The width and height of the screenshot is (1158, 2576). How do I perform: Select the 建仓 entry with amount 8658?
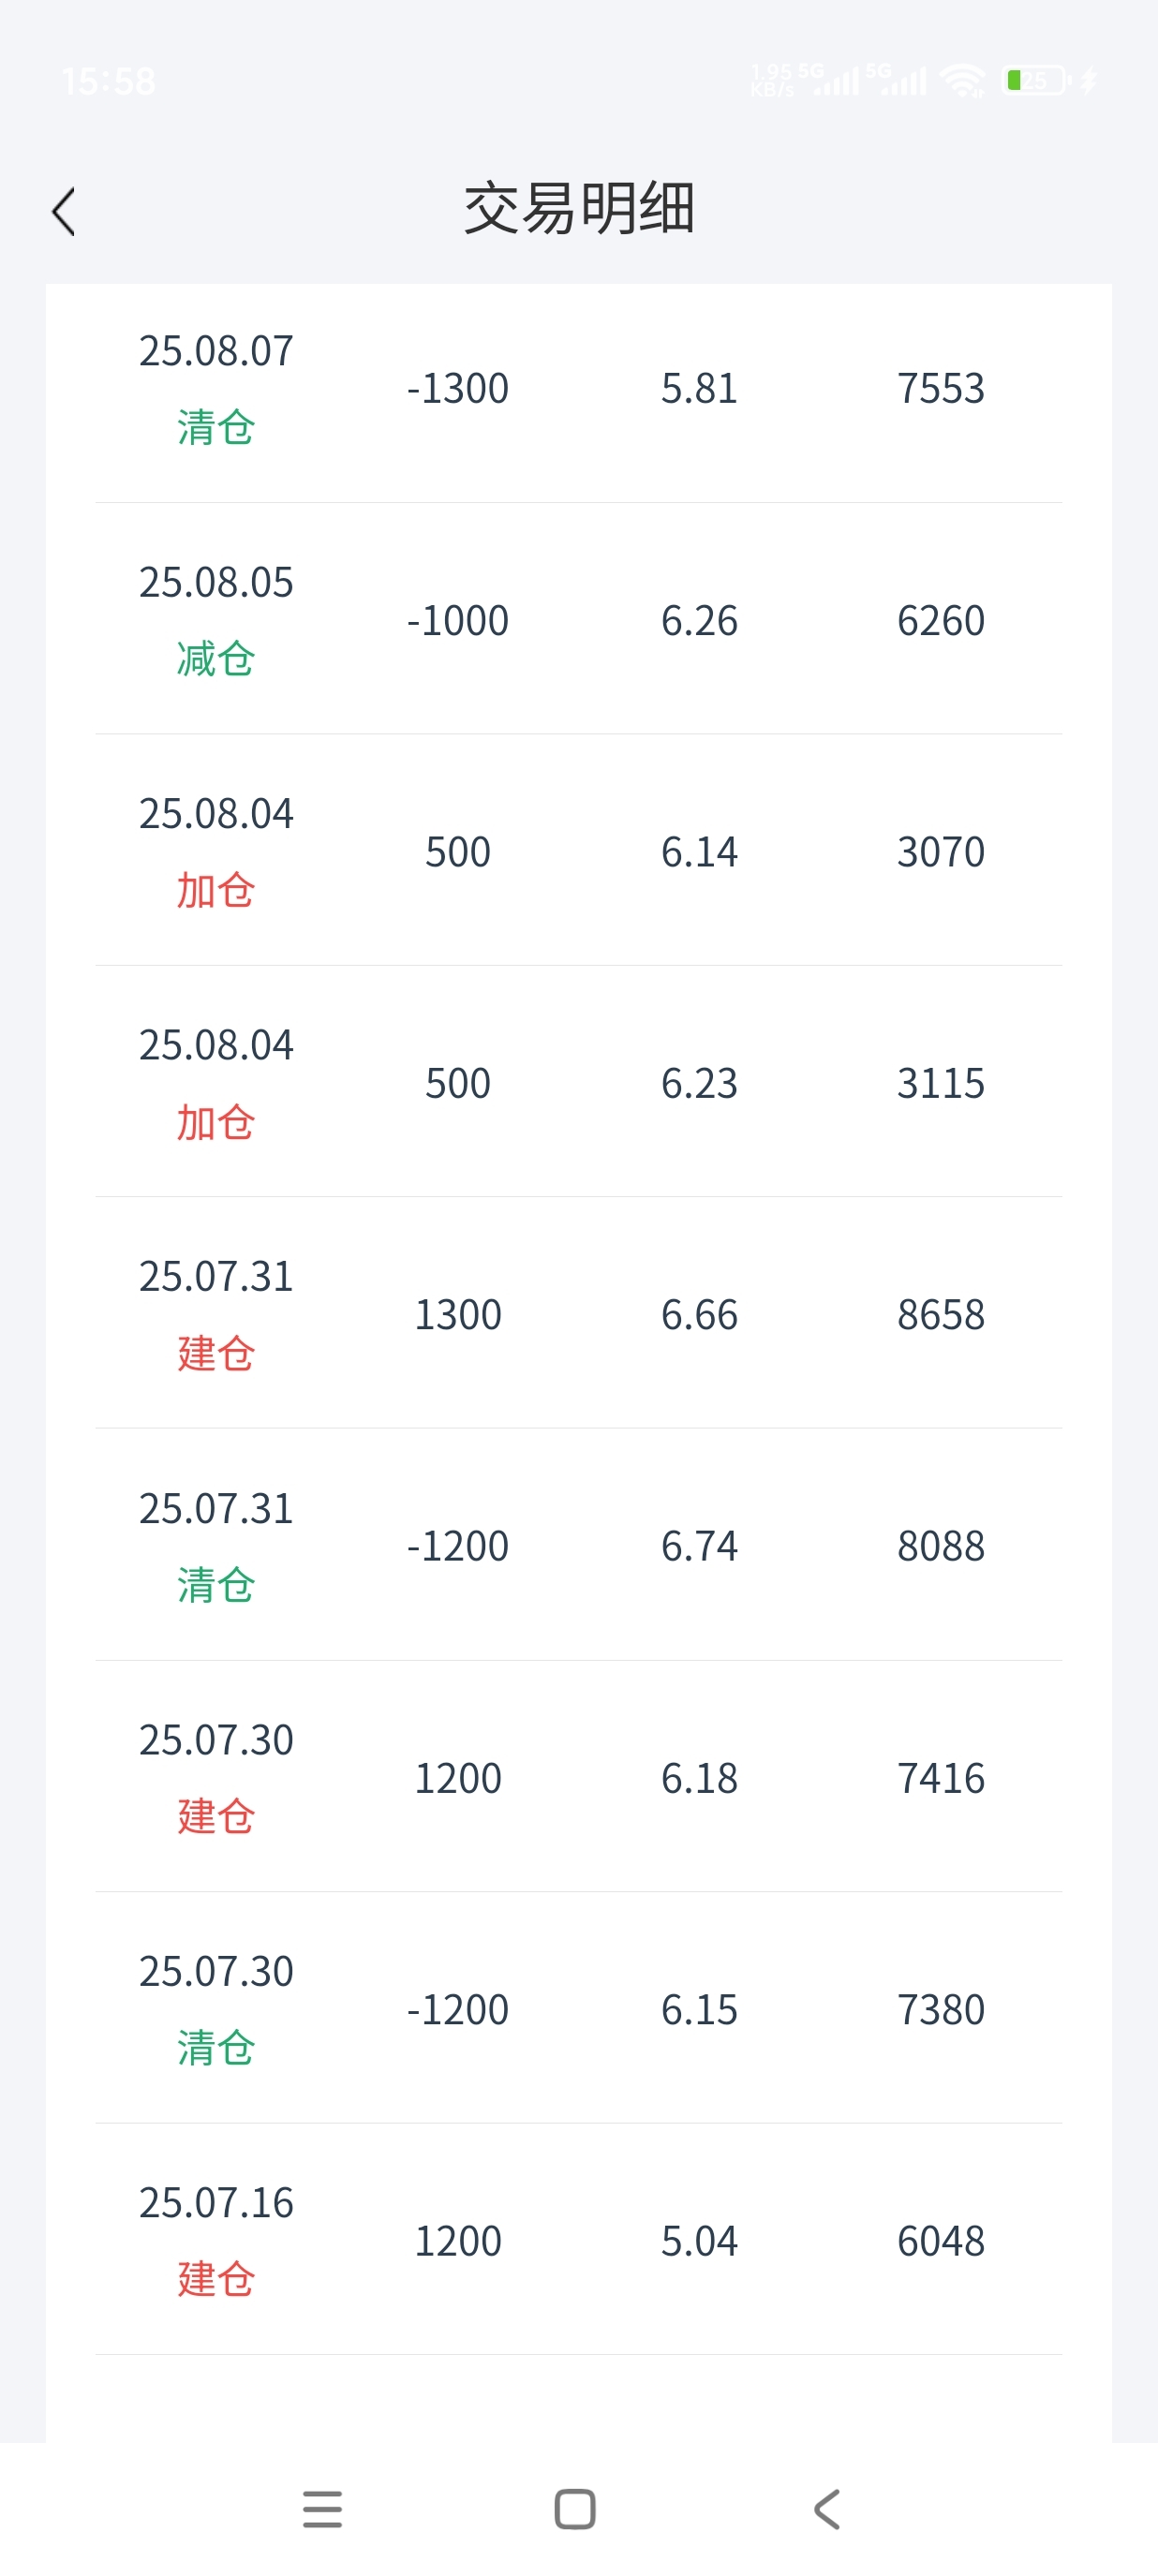[x=579, y=1313]
